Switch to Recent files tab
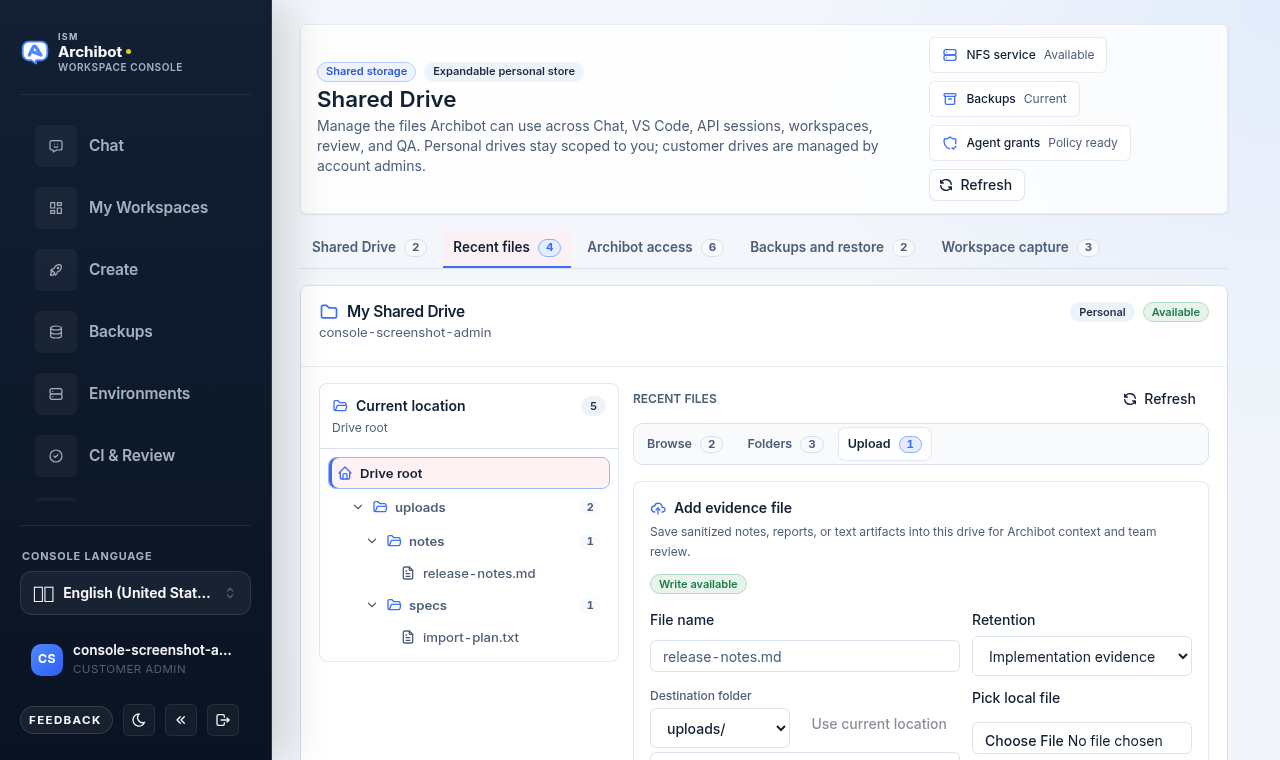This screenshot has width=1280, height=760. [x=507, y=247]
